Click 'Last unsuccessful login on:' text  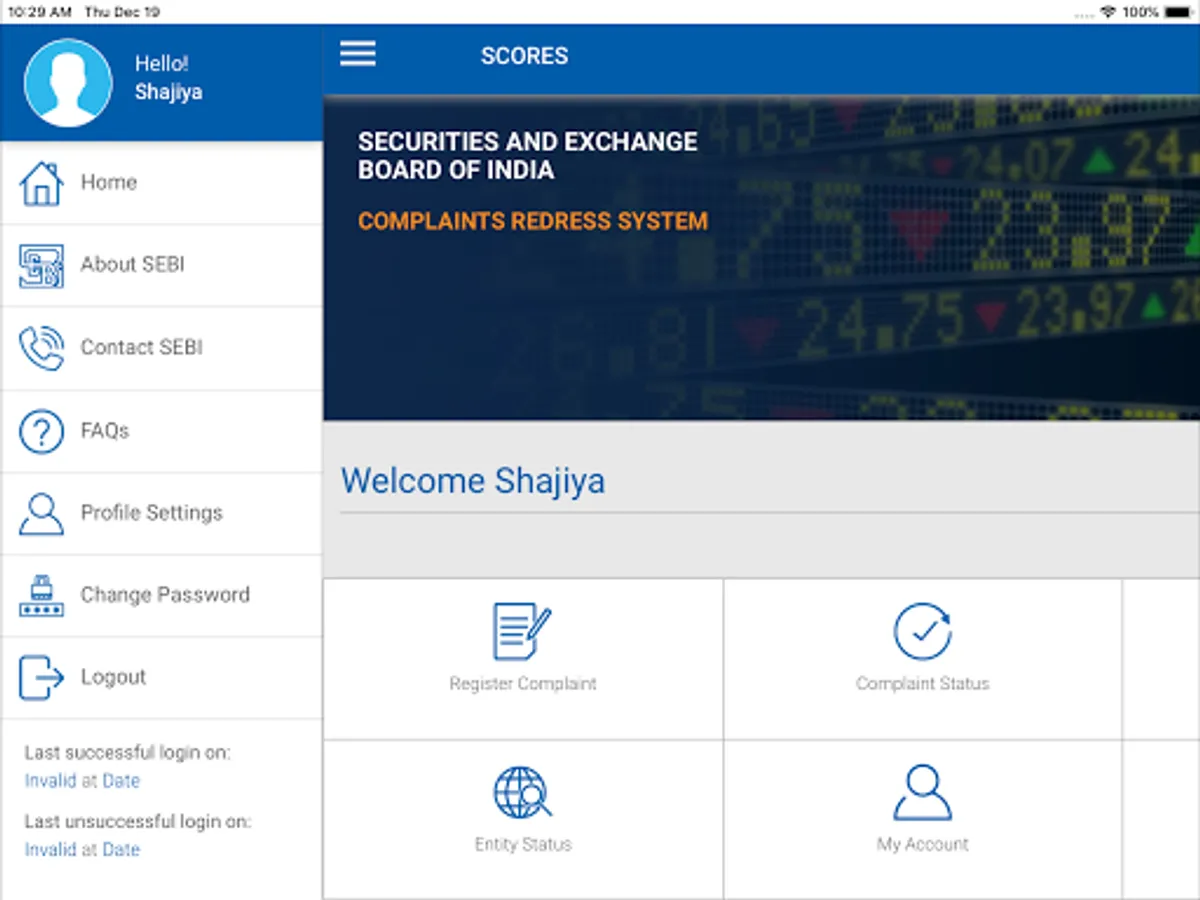[138, 822]
